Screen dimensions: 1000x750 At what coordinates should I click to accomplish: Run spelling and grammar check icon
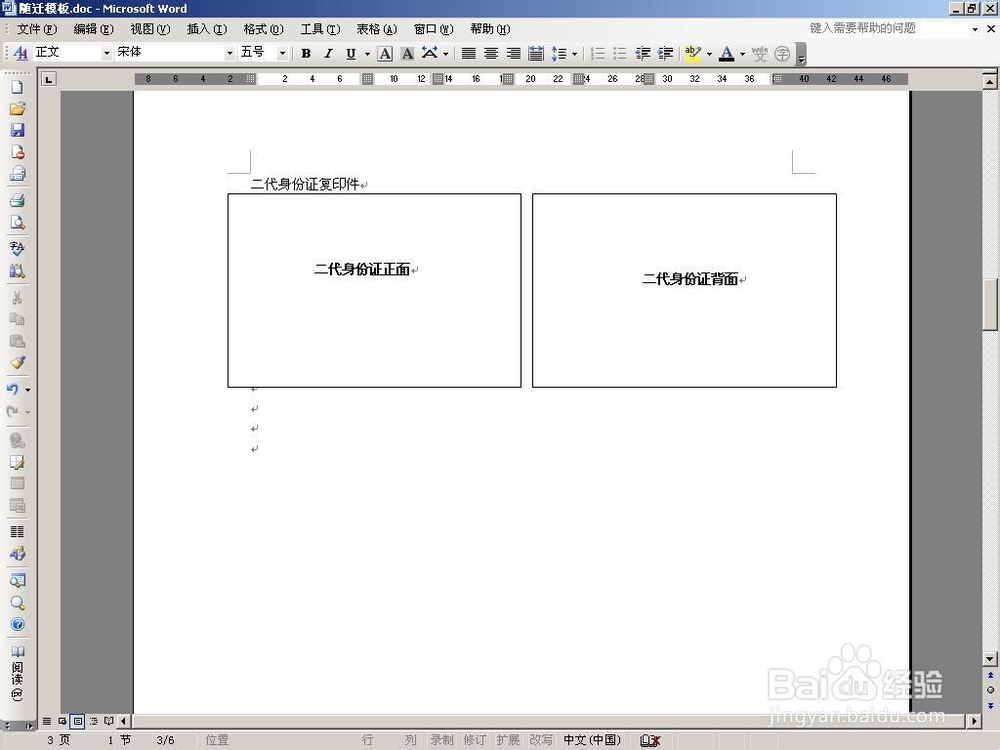pos(17,247)
